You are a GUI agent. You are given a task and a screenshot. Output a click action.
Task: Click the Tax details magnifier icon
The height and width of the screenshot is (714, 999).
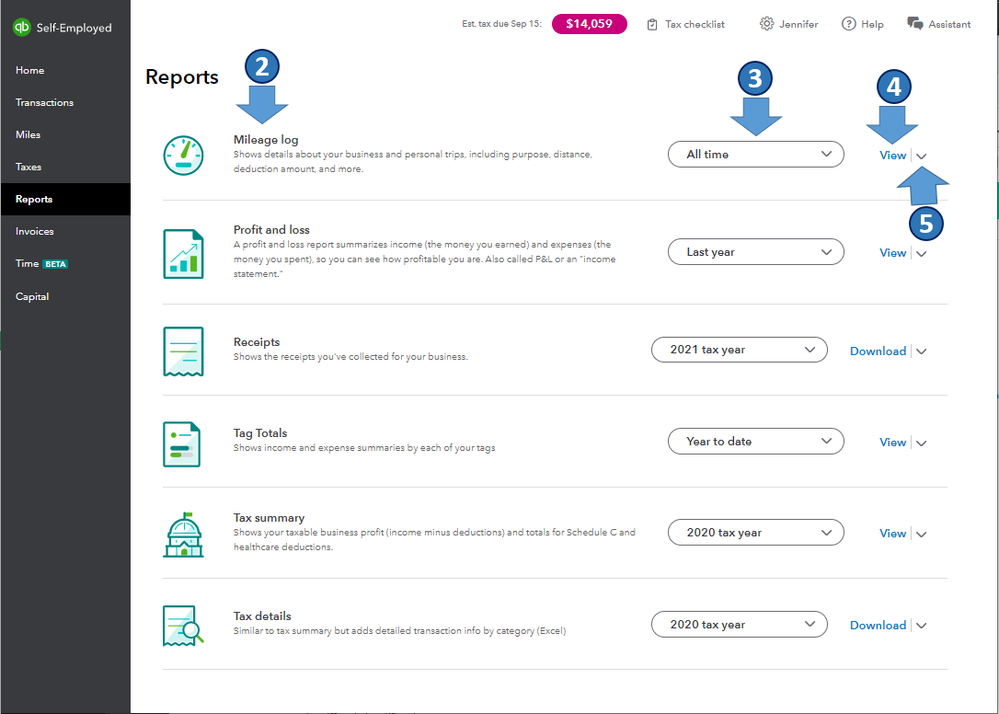pos(183,625)
